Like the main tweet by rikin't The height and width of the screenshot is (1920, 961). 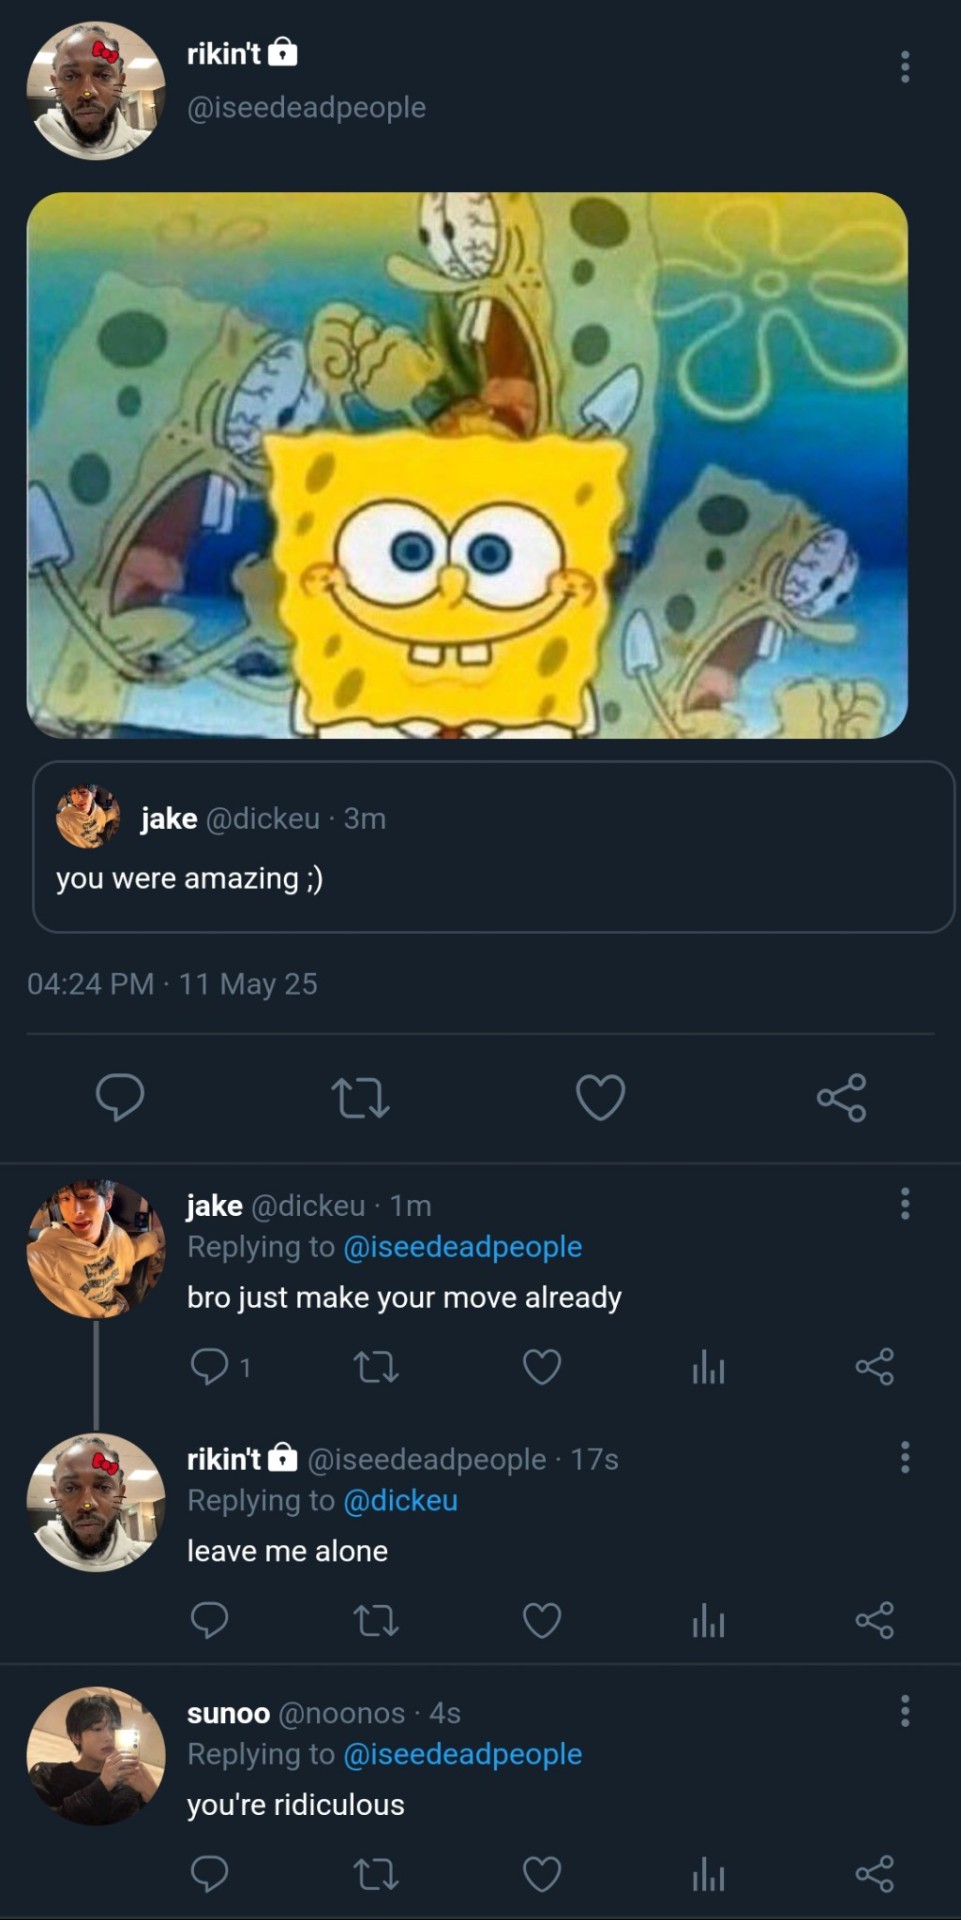coord(600,1097)
